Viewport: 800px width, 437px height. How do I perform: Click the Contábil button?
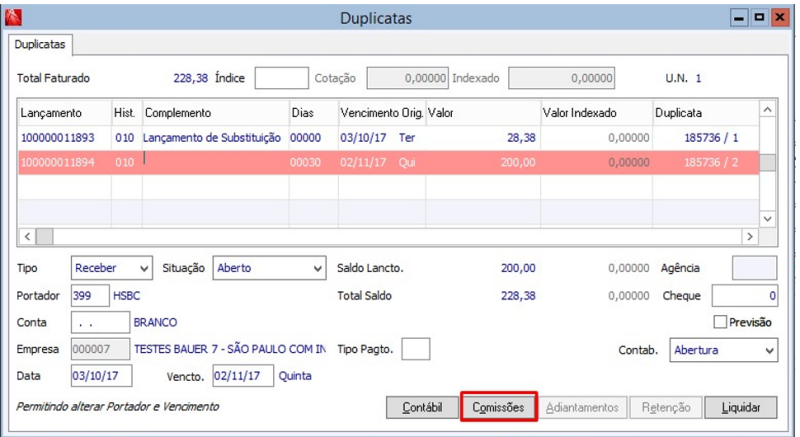pos(422,407)
